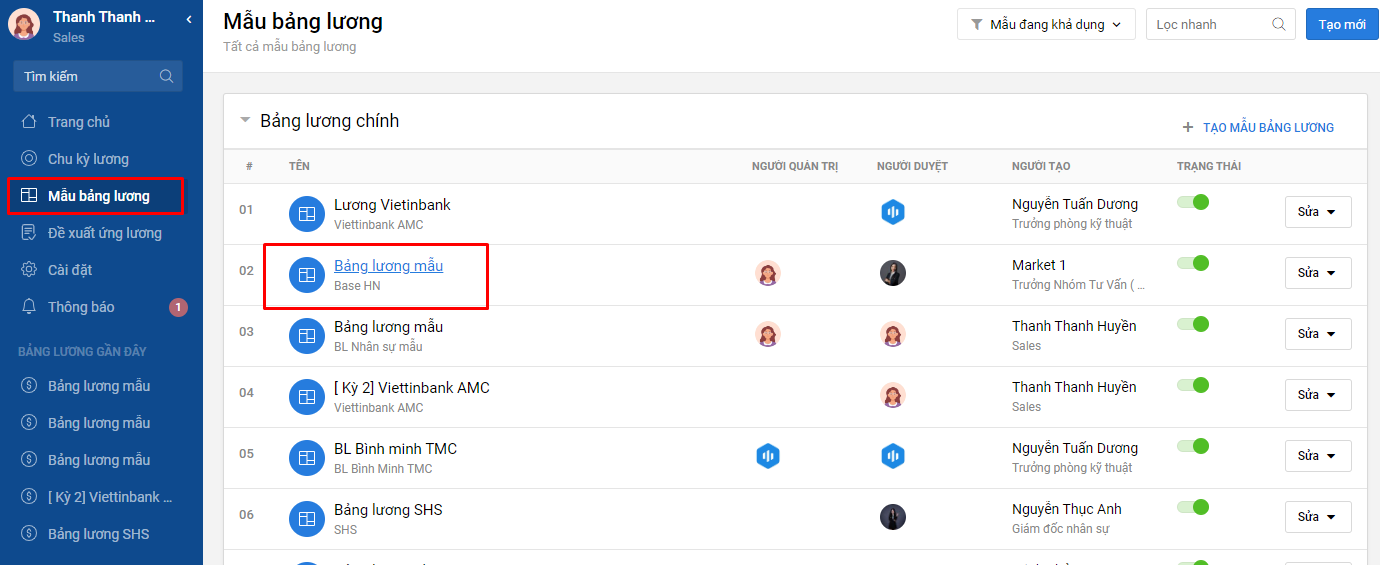Image resolution: width=1380 pixels, height=565 pixels.
Task: Click creator Nguyễn Thục Anh
Action: (x=1067, y=509)
